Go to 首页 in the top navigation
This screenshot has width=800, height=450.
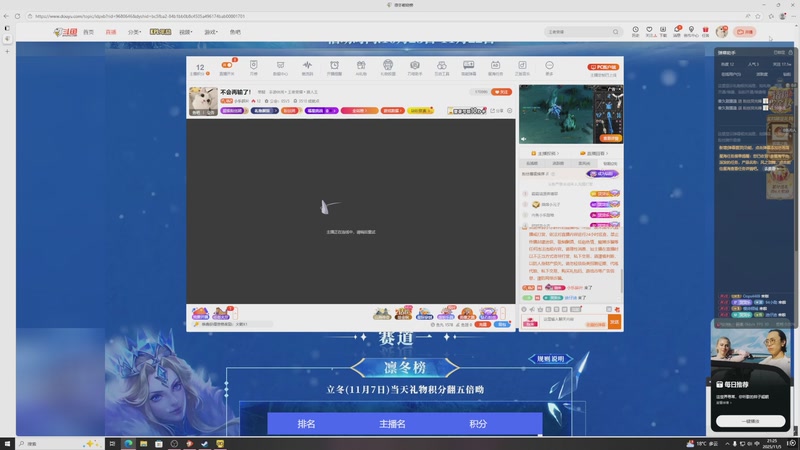coord(88,32)
